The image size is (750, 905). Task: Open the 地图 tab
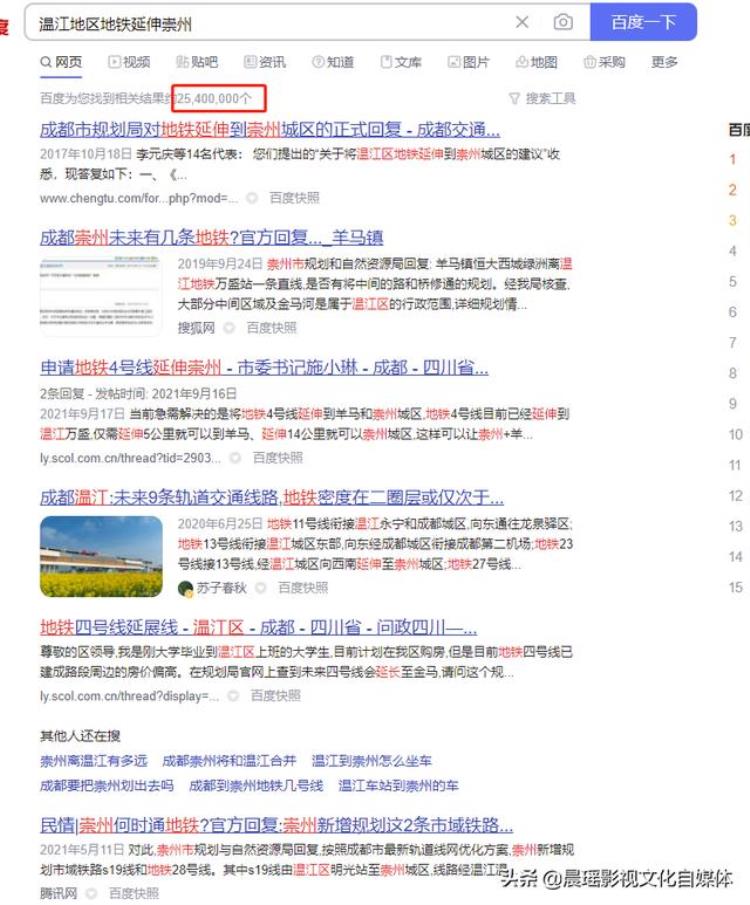coord(537,62)
